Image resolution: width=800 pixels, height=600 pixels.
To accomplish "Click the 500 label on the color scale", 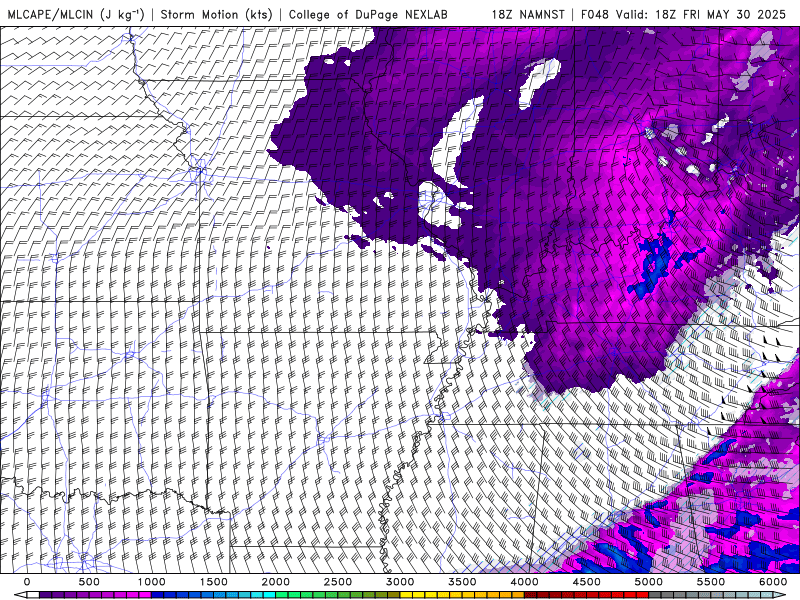I will tap(89, 582).
